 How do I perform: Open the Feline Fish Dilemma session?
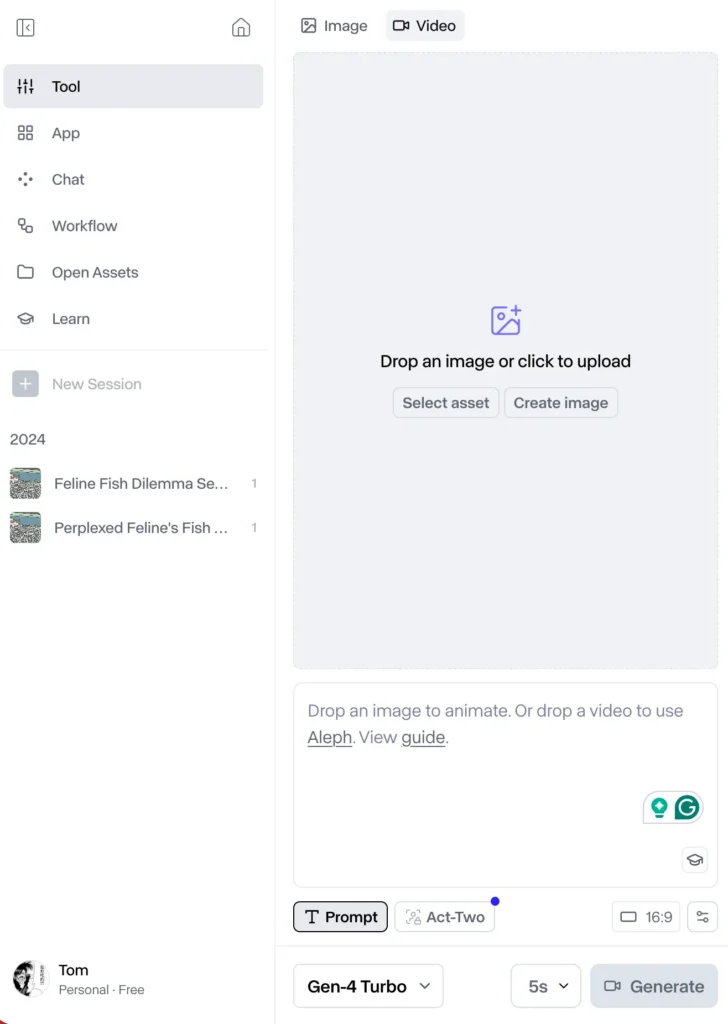[140, 484]
